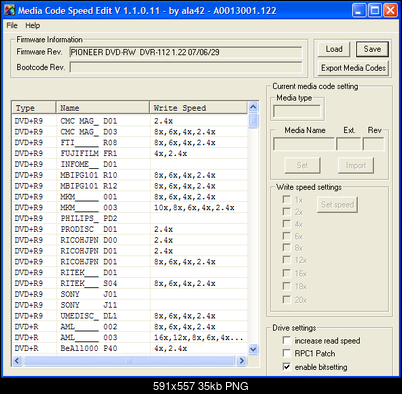The image size is (402, 394).
Task: Click the Ext. input field
Action: (349, 144)
